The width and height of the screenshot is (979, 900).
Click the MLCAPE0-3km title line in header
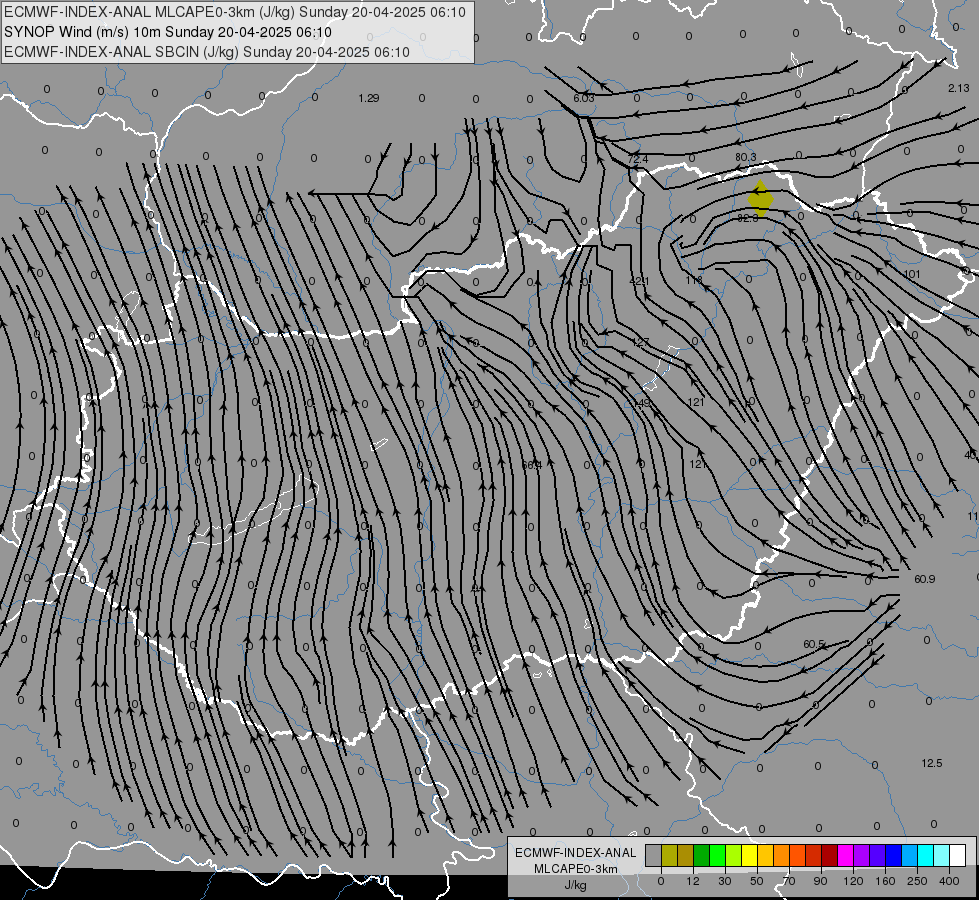[x=235, y=12]
